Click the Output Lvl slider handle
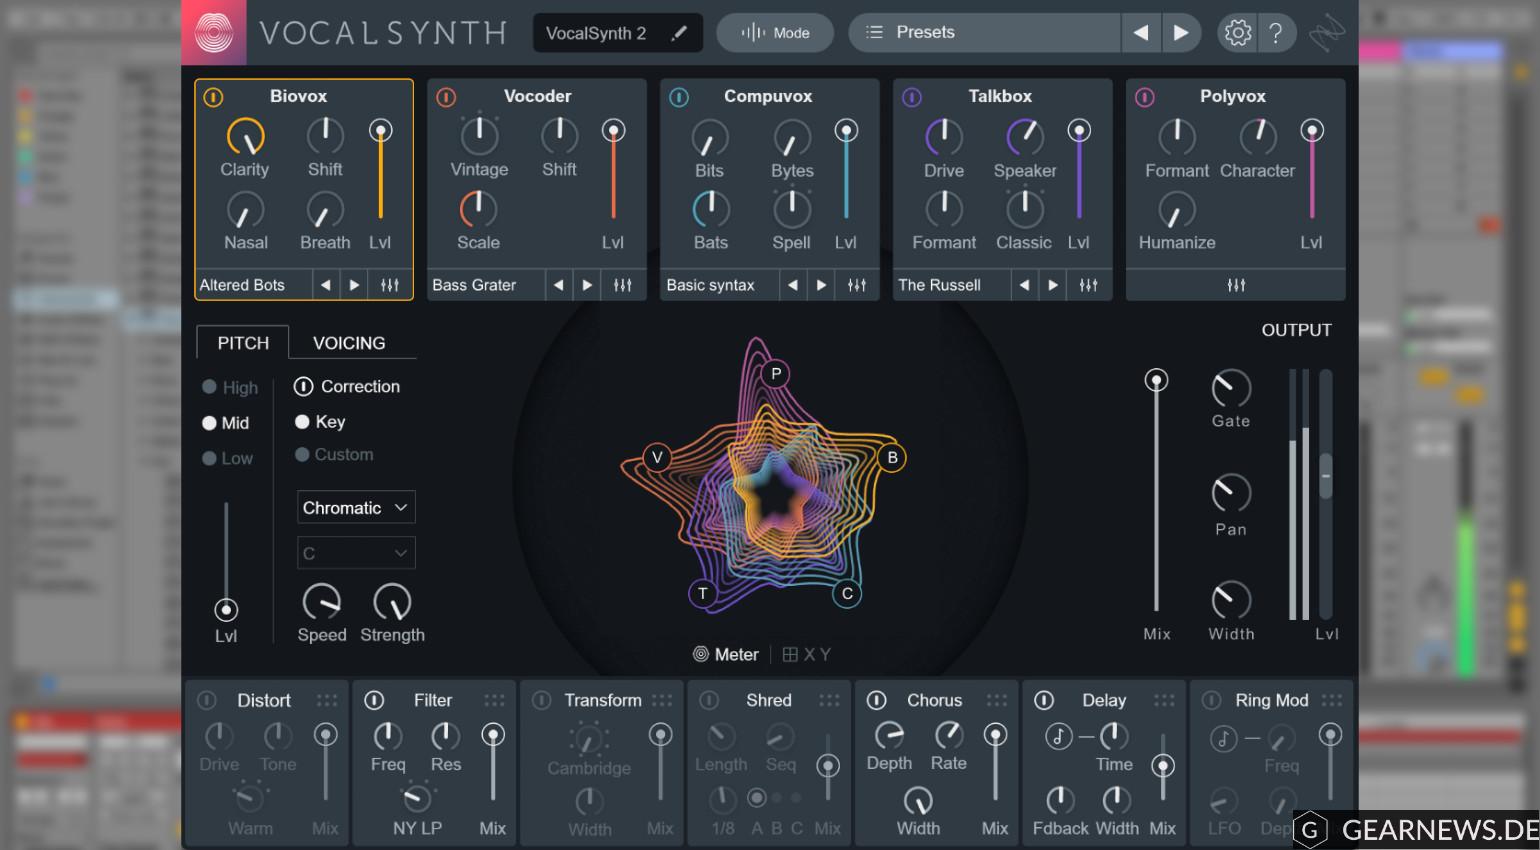 click(x=1326, y=474)
